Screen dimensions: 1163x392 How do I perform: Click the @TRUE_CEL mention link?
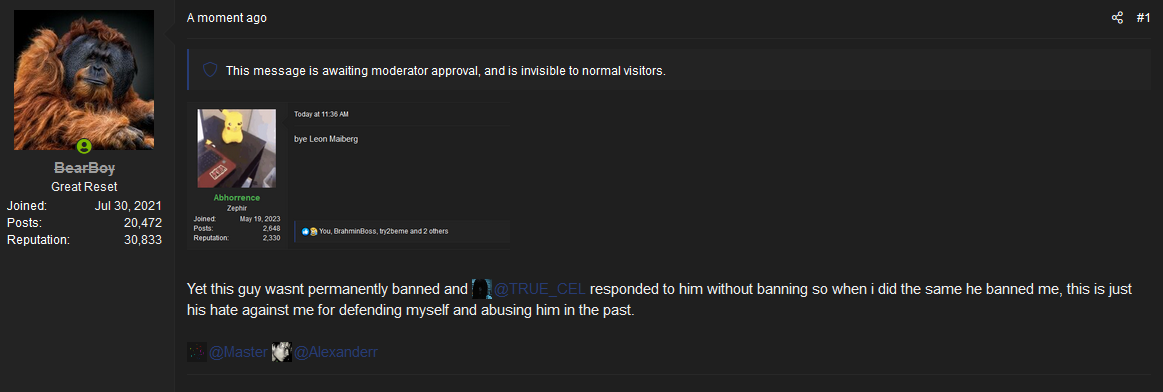(539, 288)
